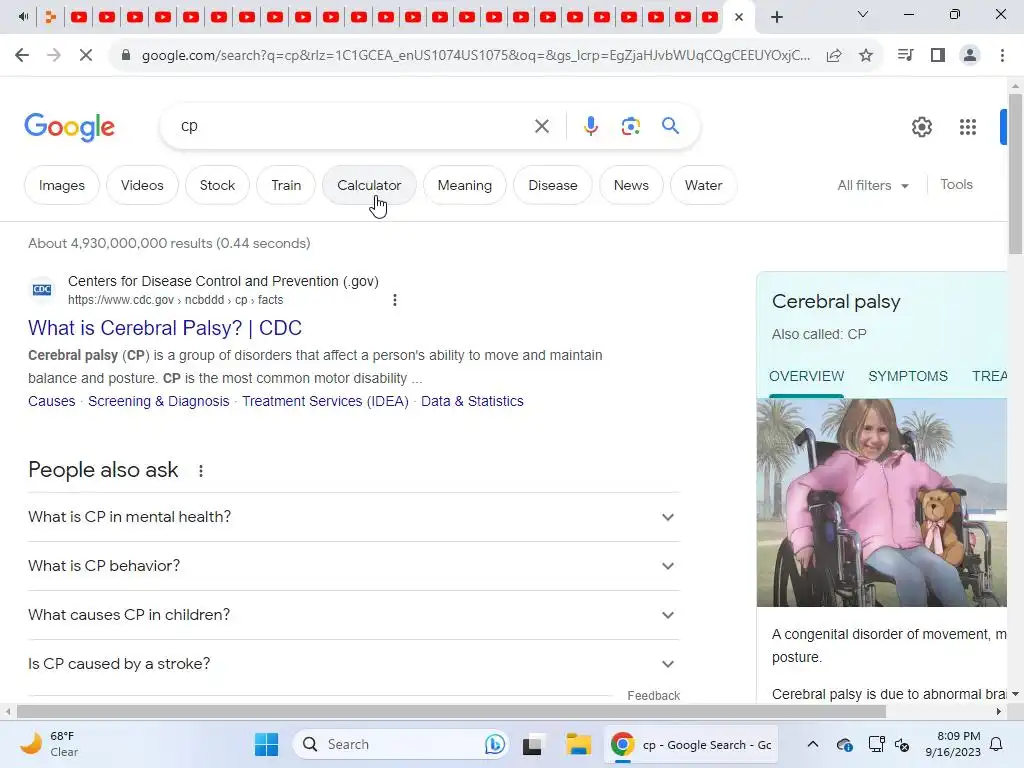Viewport: 1024px width, 768px height.
Task: Open the All filters dropdown
Action: click(x=873, y=185)
